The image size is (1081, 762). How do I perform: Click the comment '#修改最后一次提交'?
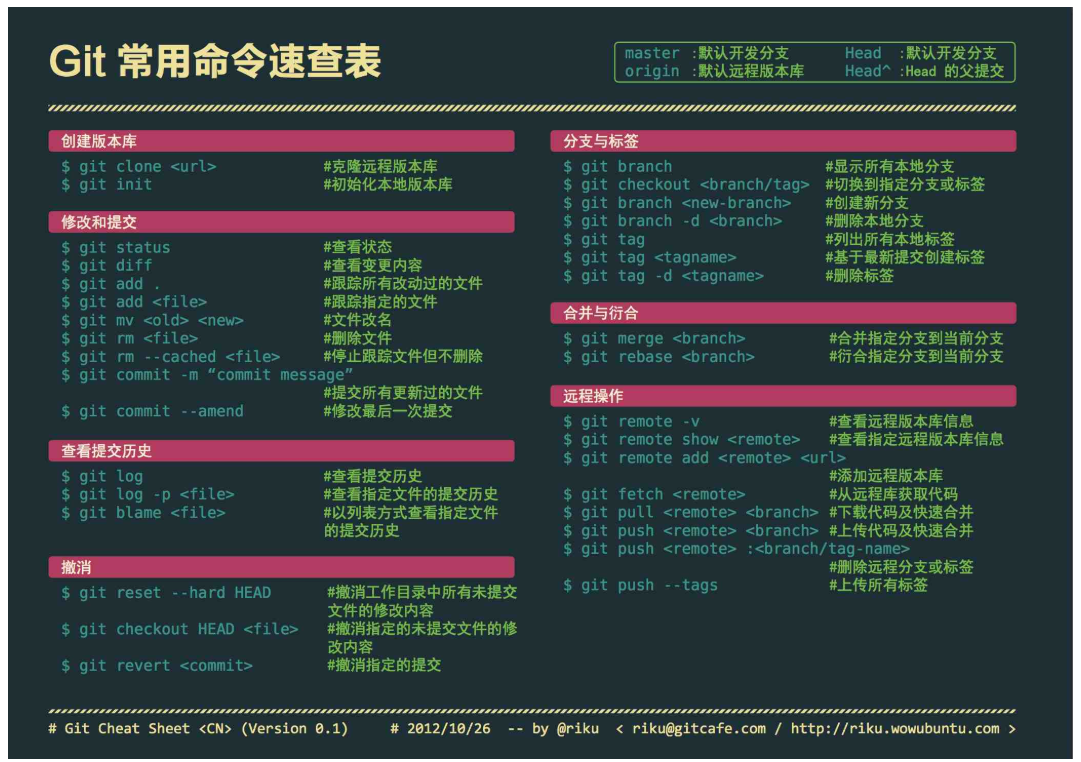click(388, 412)
